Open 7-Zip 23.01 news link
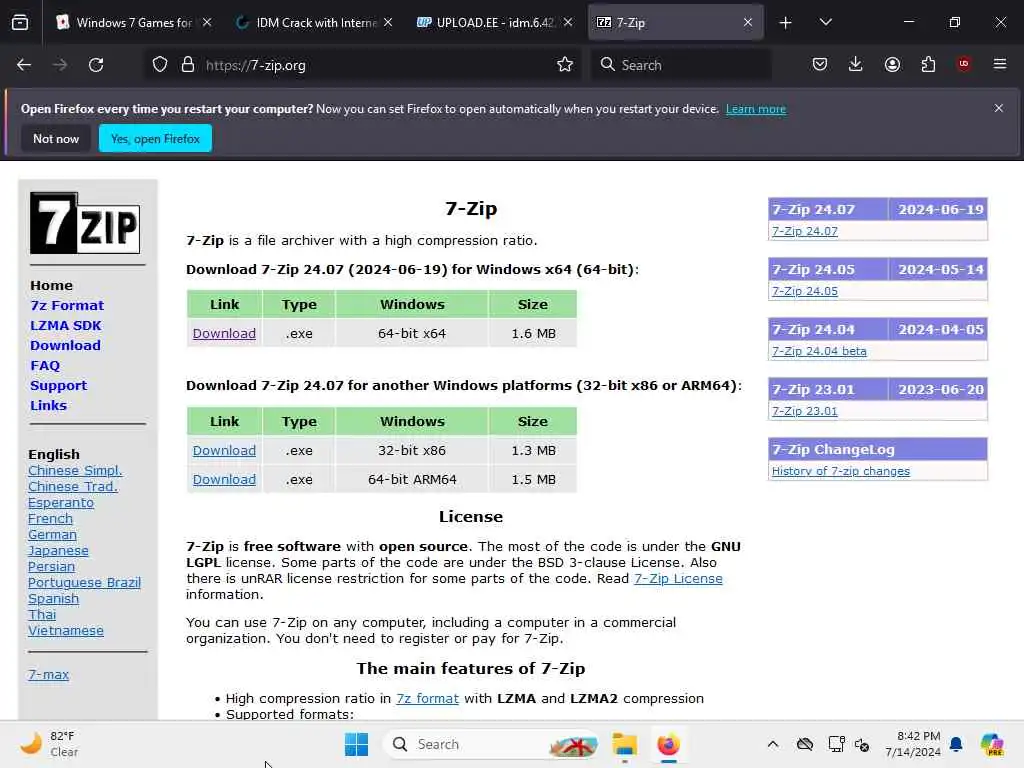 805,411
